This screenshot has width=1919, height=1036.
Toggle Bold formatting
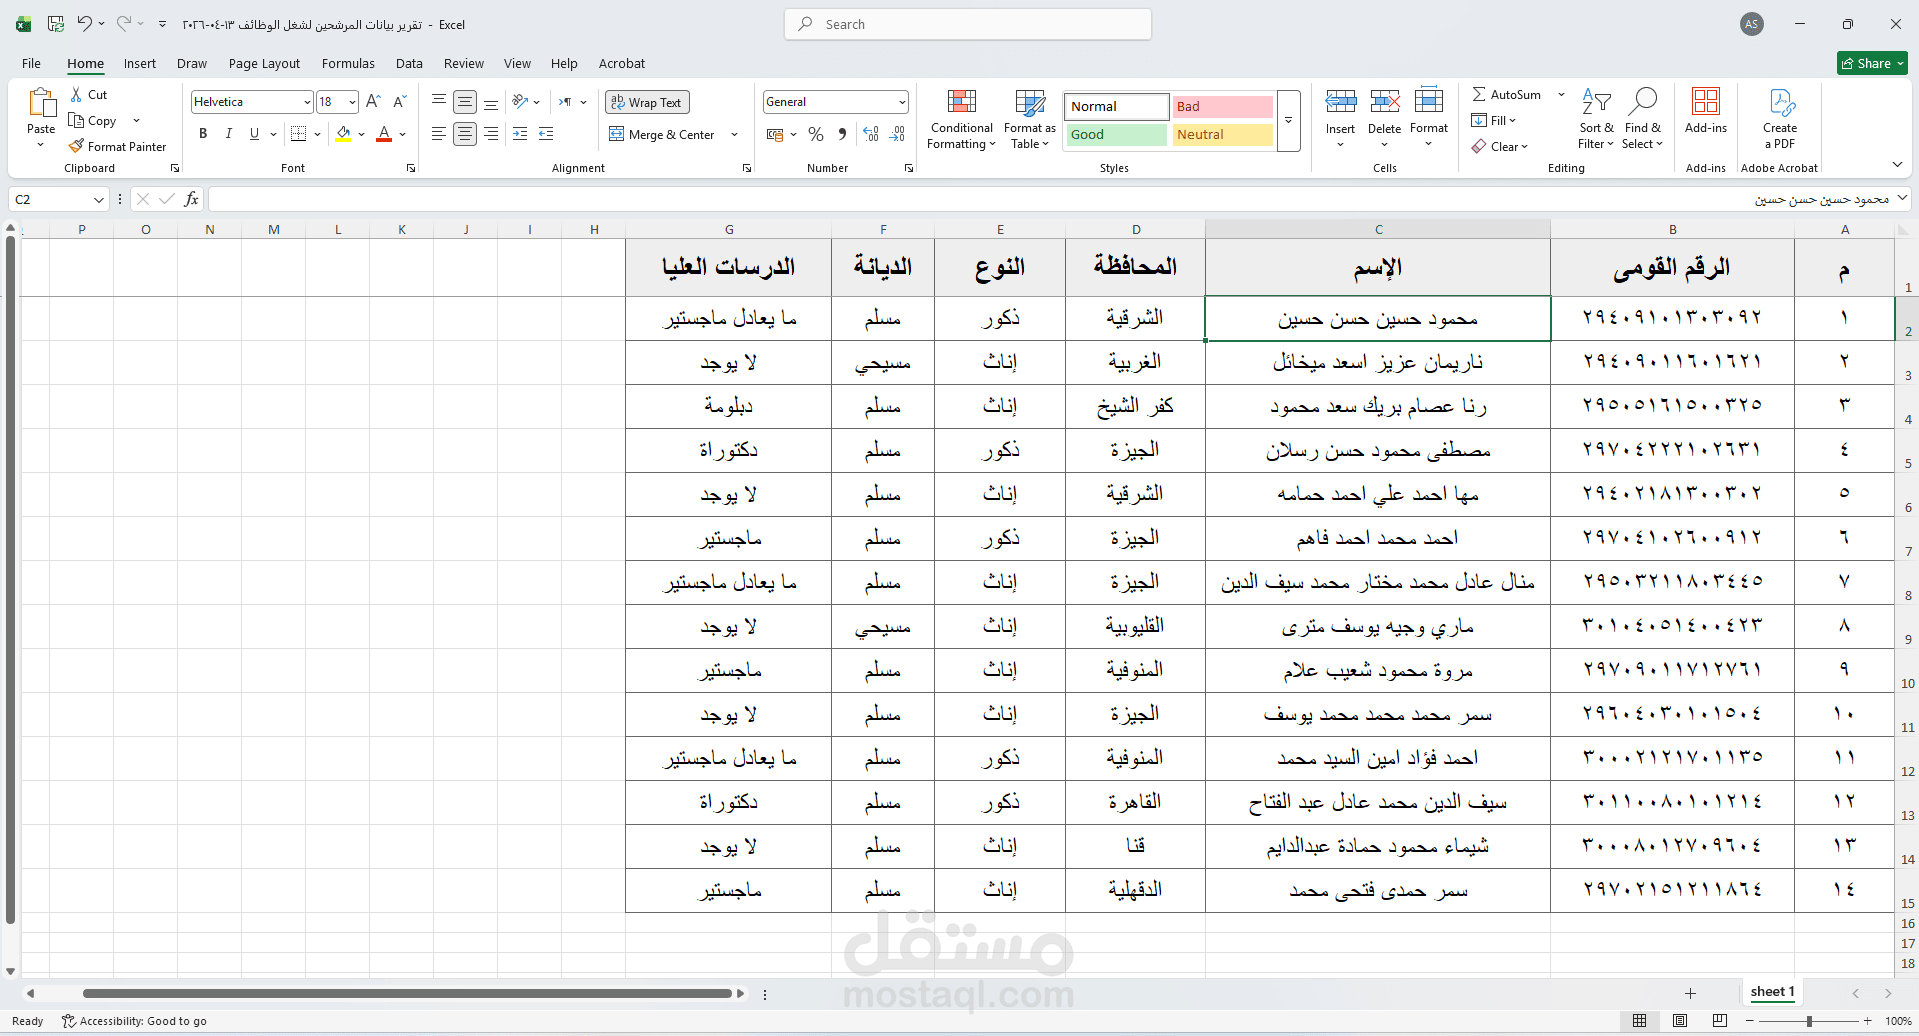pyautogui.click(x=203, y=133)
